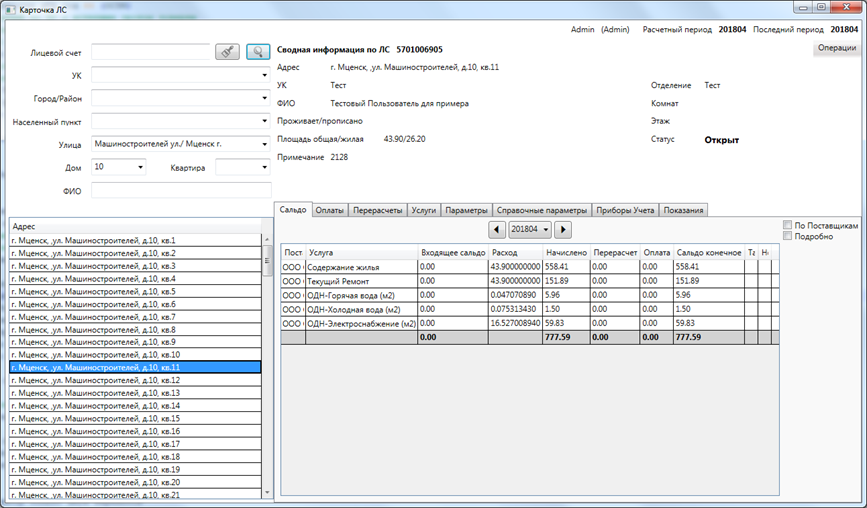Switch to the Показания tab
867x508 pixels.
tap(683, 210)
